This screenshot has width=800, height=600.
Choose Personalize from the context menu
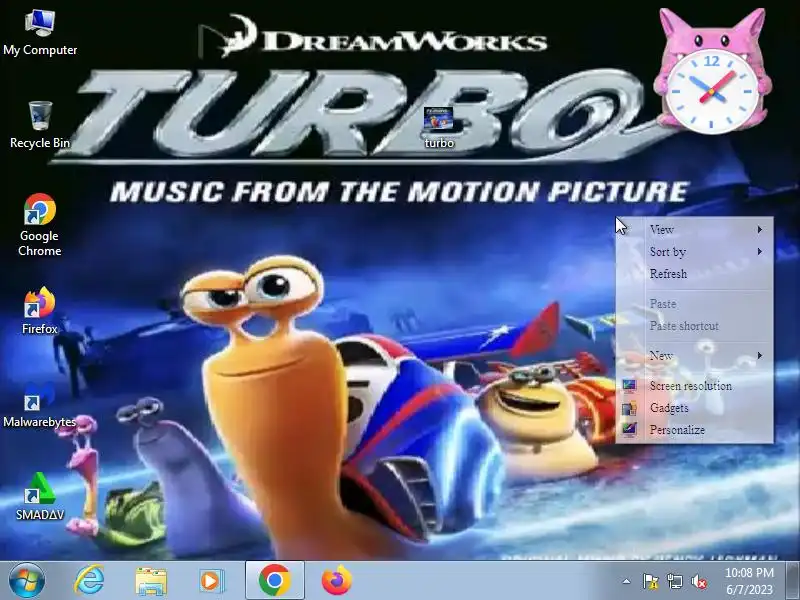click(694, 430)
